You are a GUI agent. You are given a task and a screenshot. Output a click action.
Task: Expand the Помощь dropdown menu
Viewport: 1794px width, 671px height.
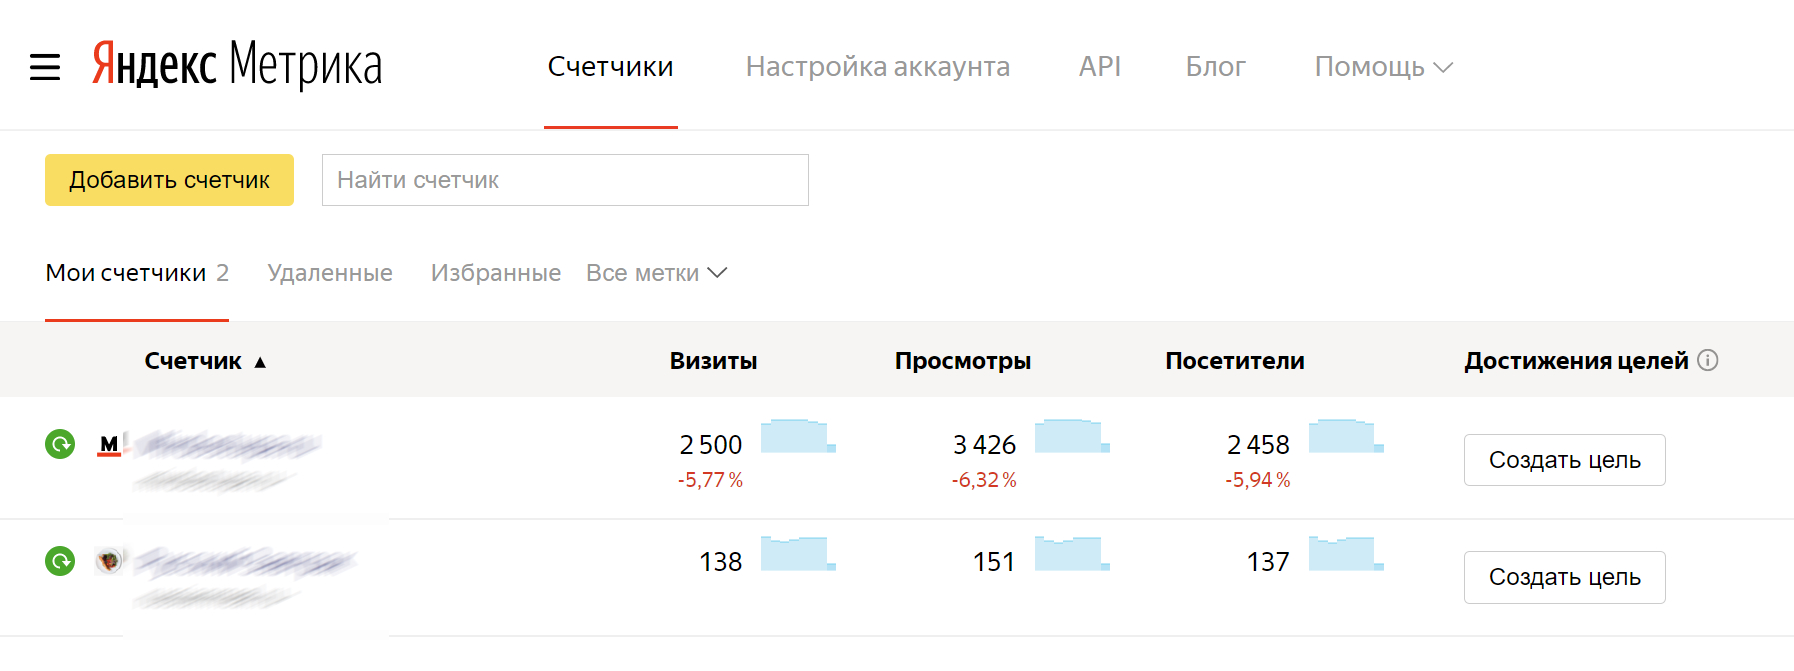click(x=1383, y=67)
